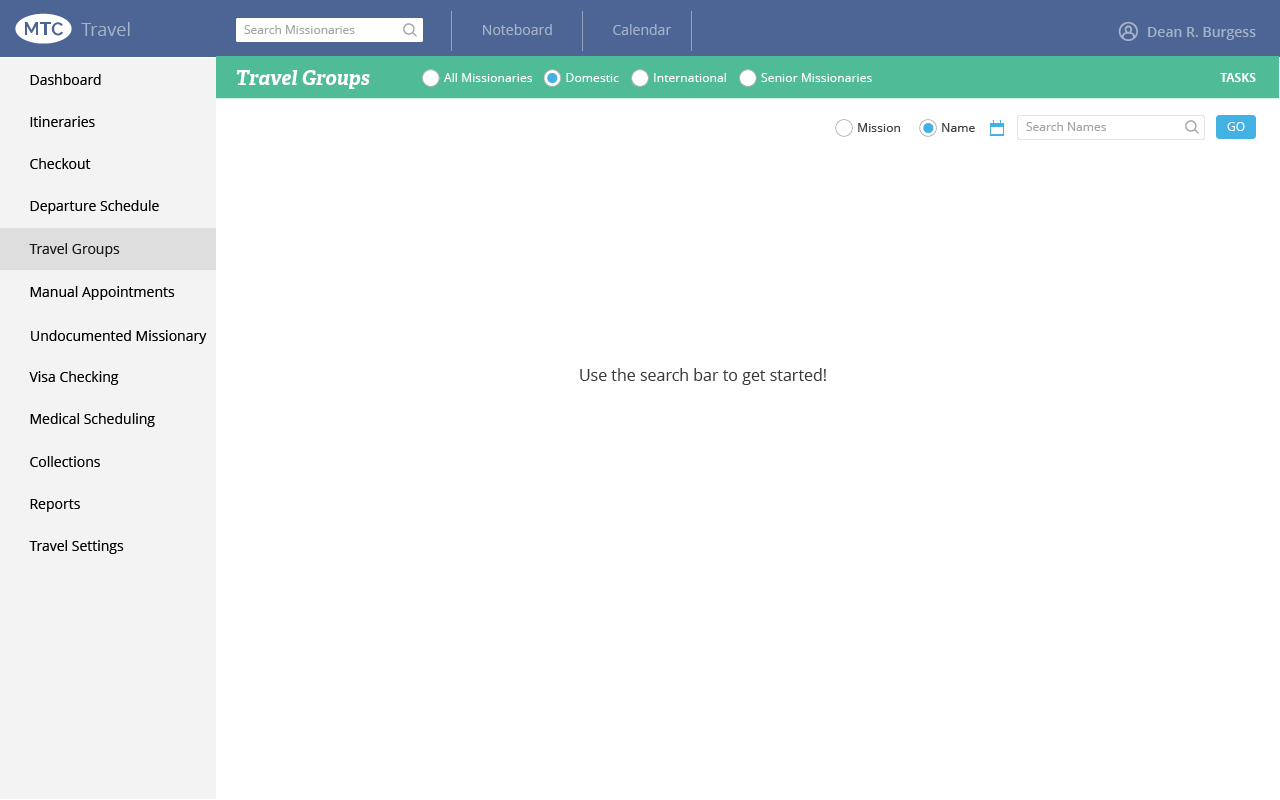Click the user profile avatar icon
The image size is (1280, 800).
tap(1128, 31)
